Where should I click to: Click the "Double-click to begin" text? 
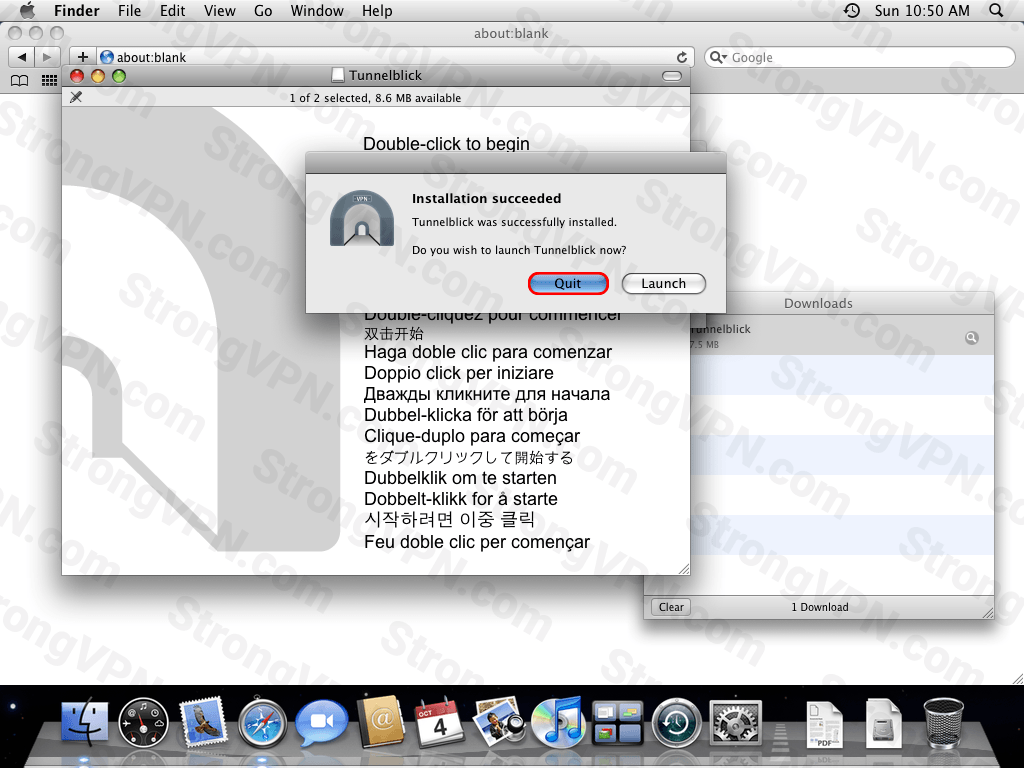(446, 144)
